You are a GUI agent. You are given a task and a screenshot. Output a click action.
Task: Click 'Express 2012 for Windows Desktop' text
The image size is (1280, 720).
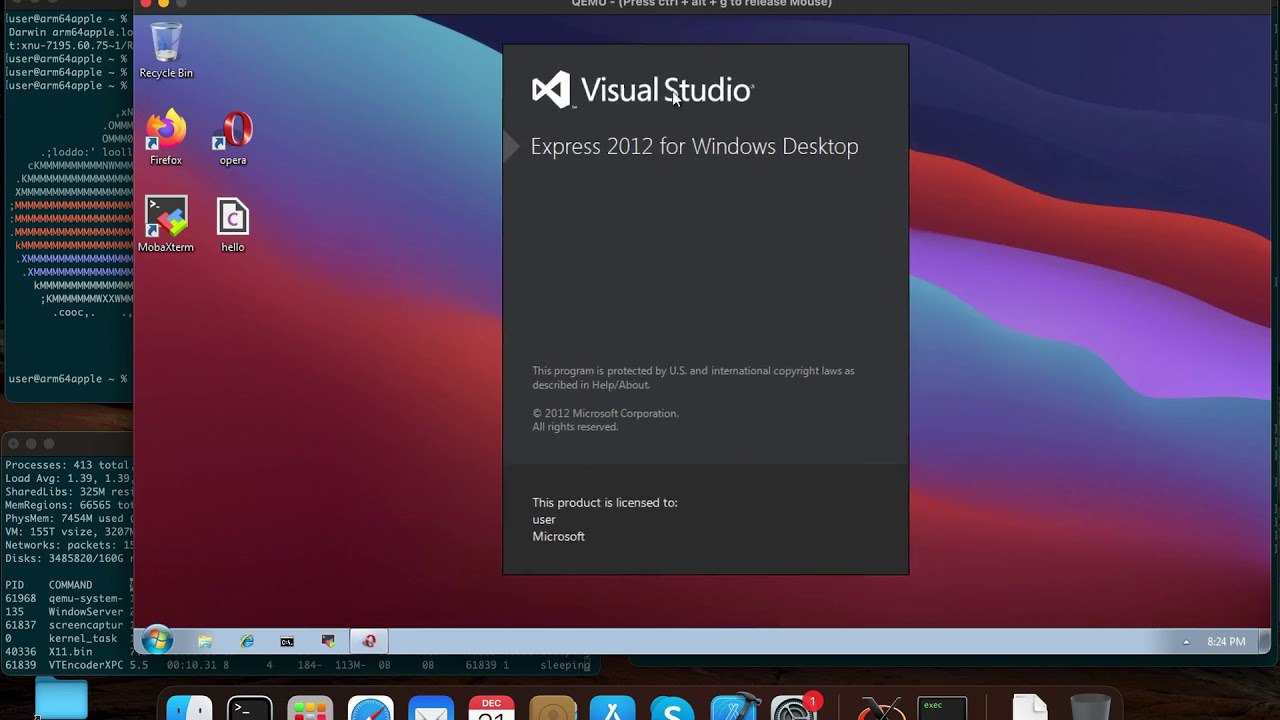(694, 146)
